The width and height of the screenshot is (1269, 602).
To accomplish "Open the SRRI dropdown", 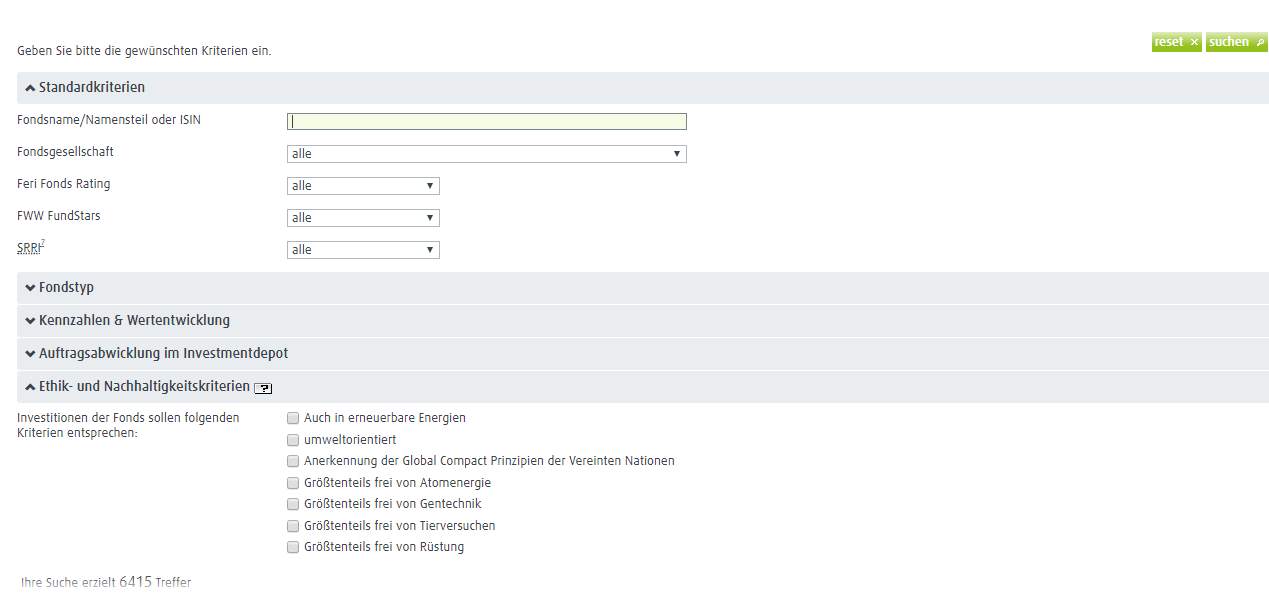I will (363, 250).
